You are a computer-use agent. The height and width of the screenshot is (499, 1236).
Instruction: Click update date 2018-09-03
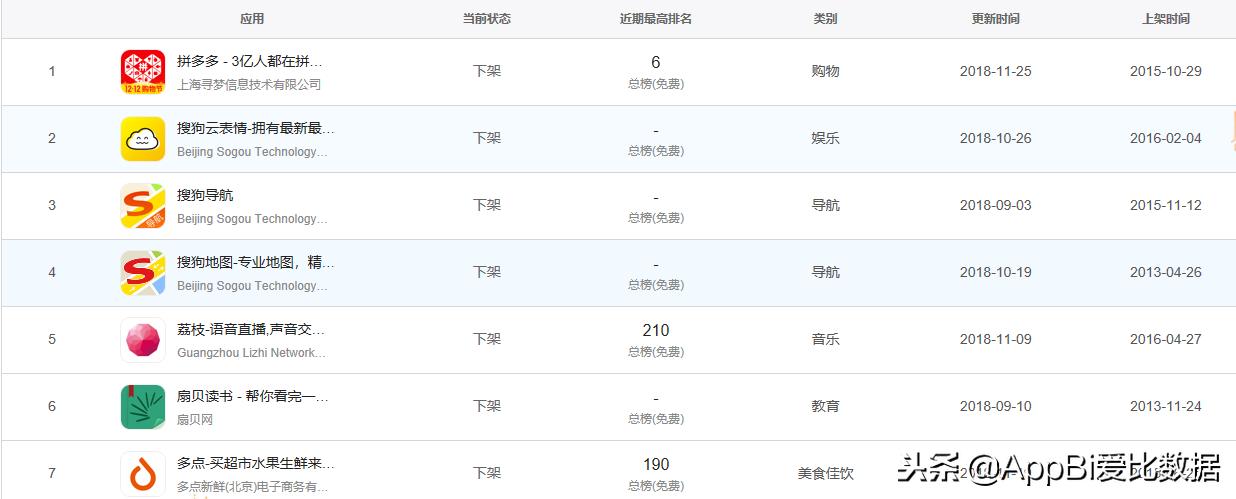pos(996,206)
